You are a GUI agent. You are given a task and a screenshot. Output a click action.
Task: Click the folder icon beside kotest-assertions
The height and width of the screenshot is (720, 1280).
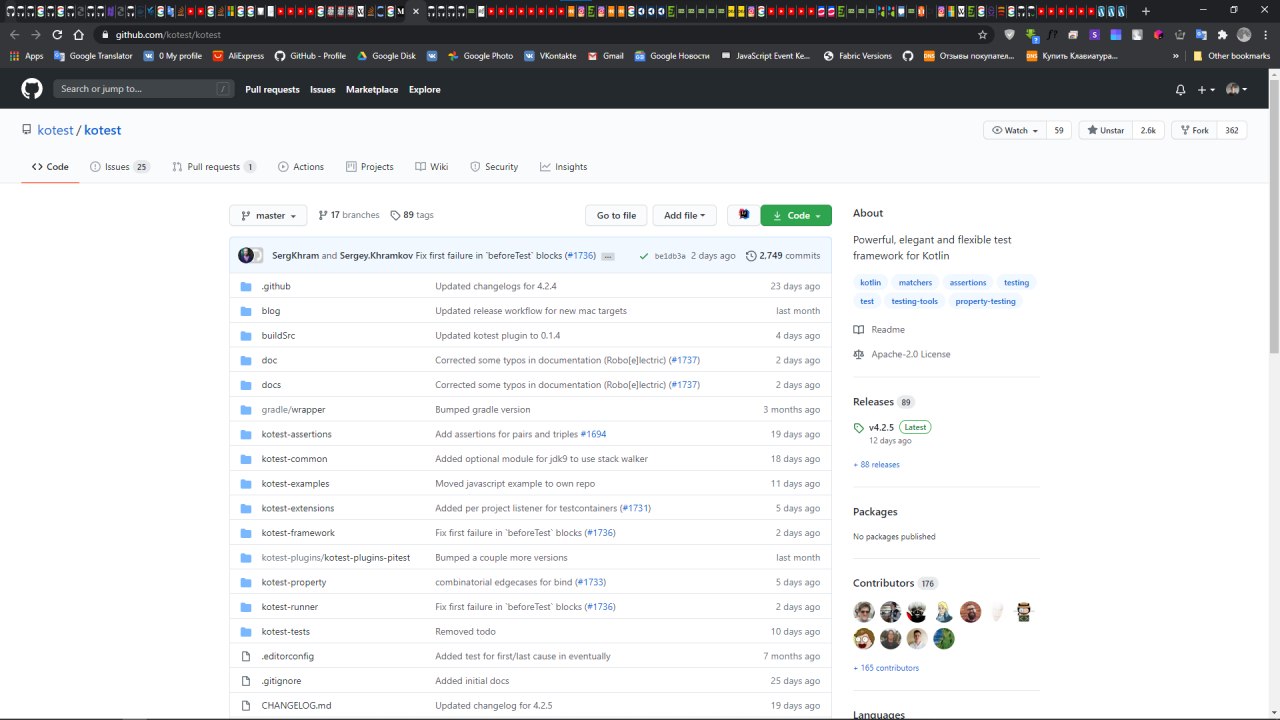(246, 434)
